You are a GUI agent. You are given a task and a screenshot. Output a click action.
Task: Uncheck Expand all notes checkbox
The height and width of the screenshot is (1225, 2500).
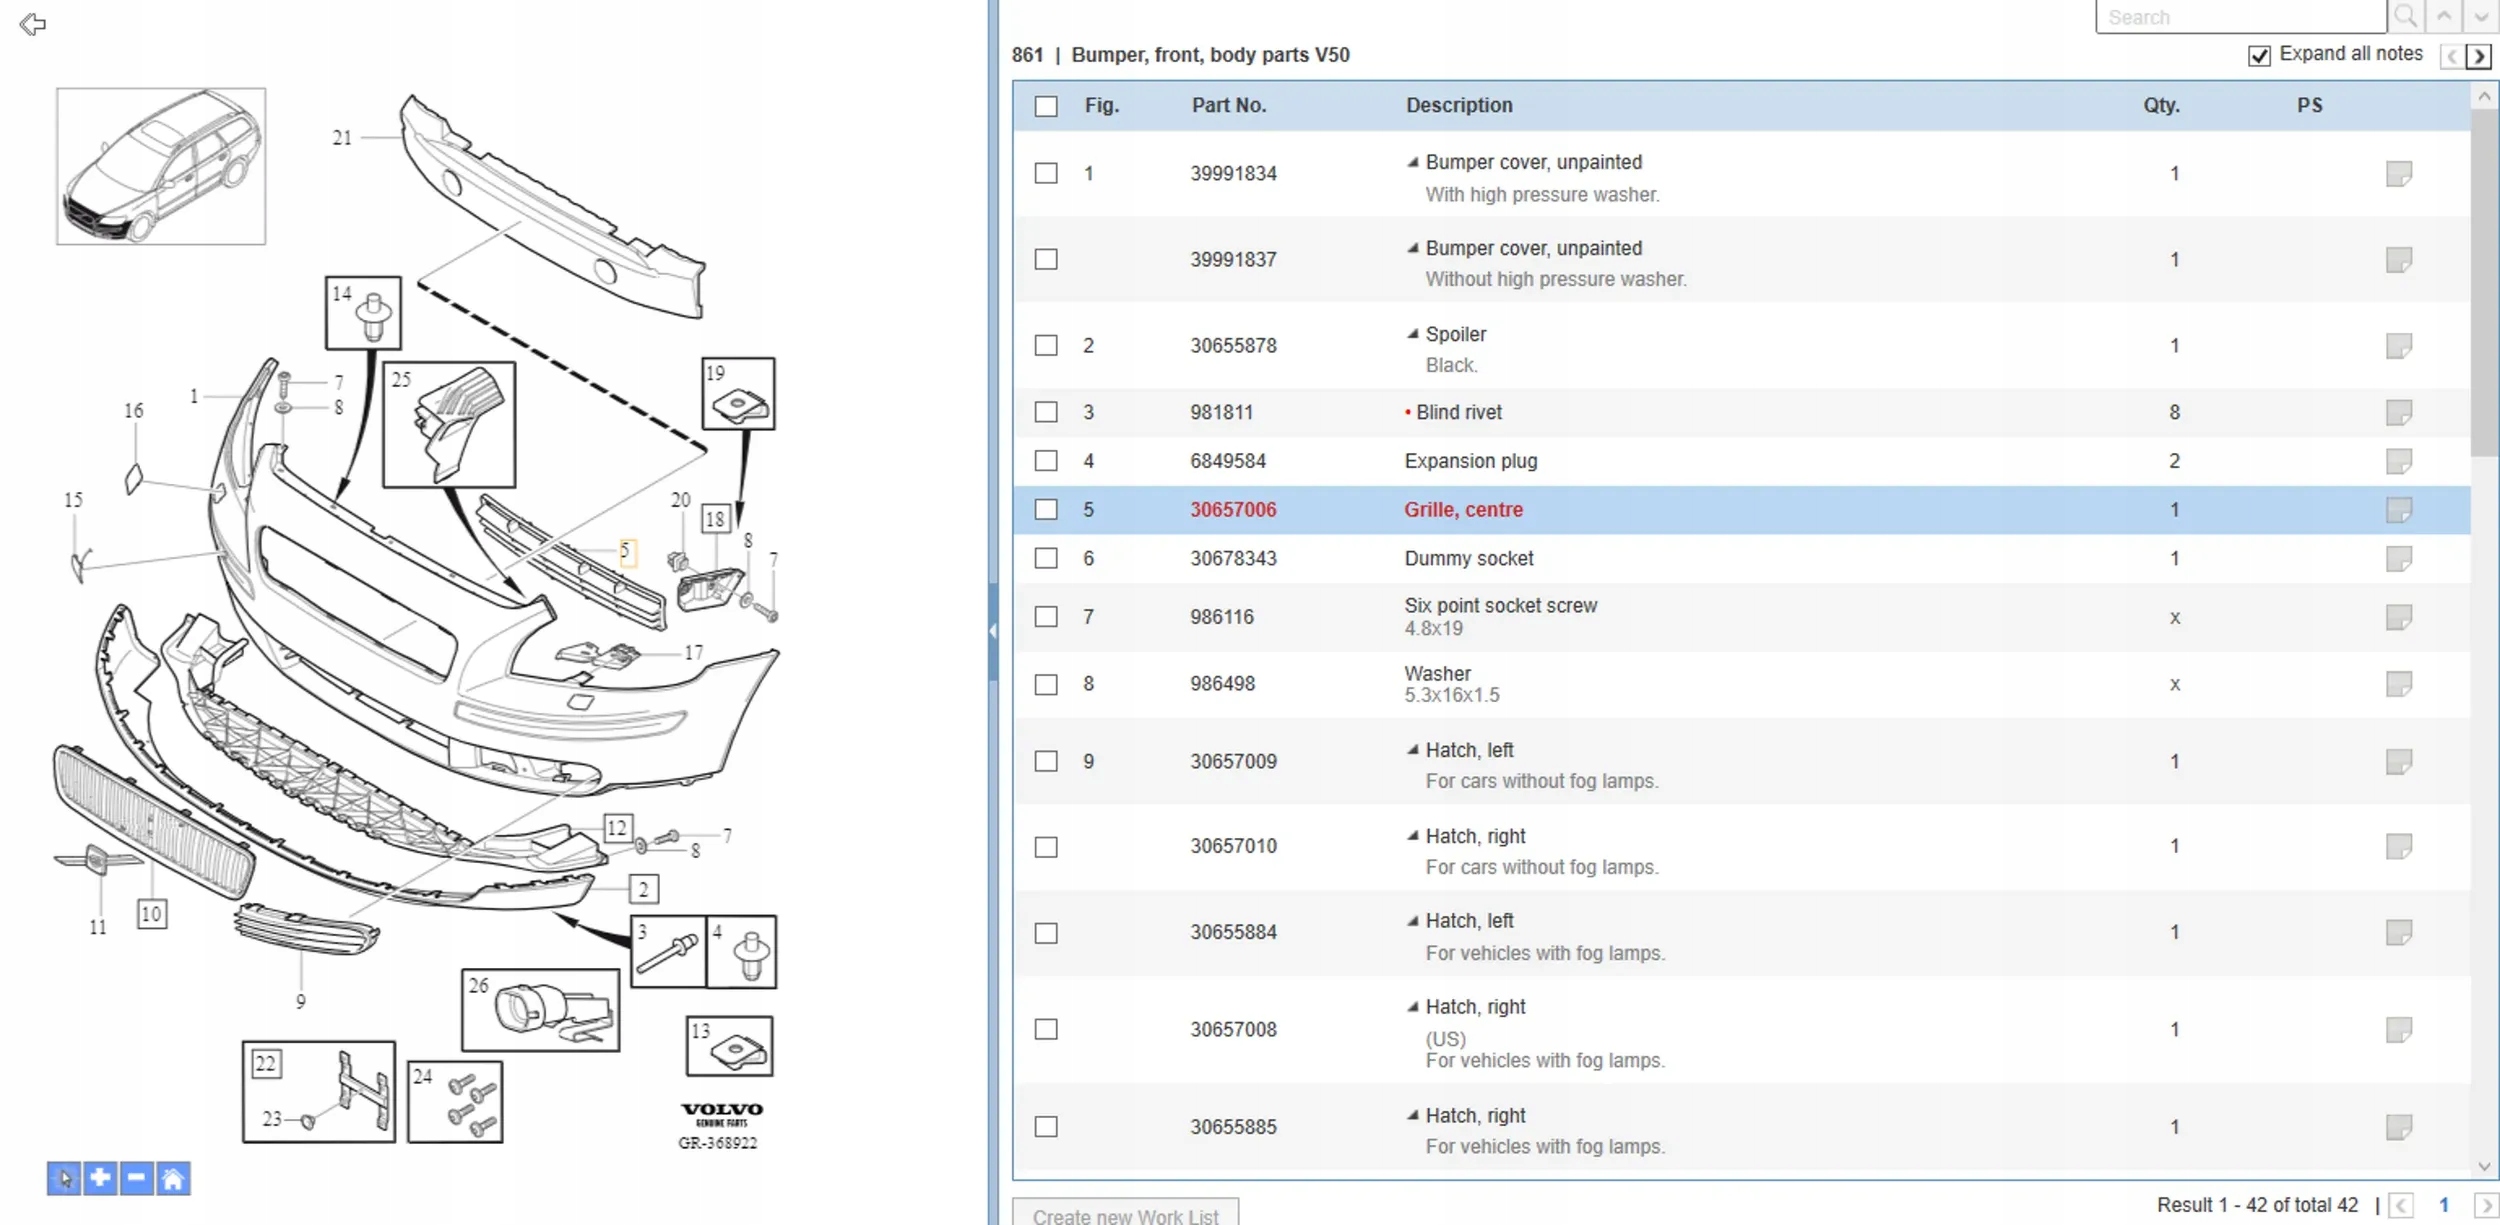point(2259,56)
